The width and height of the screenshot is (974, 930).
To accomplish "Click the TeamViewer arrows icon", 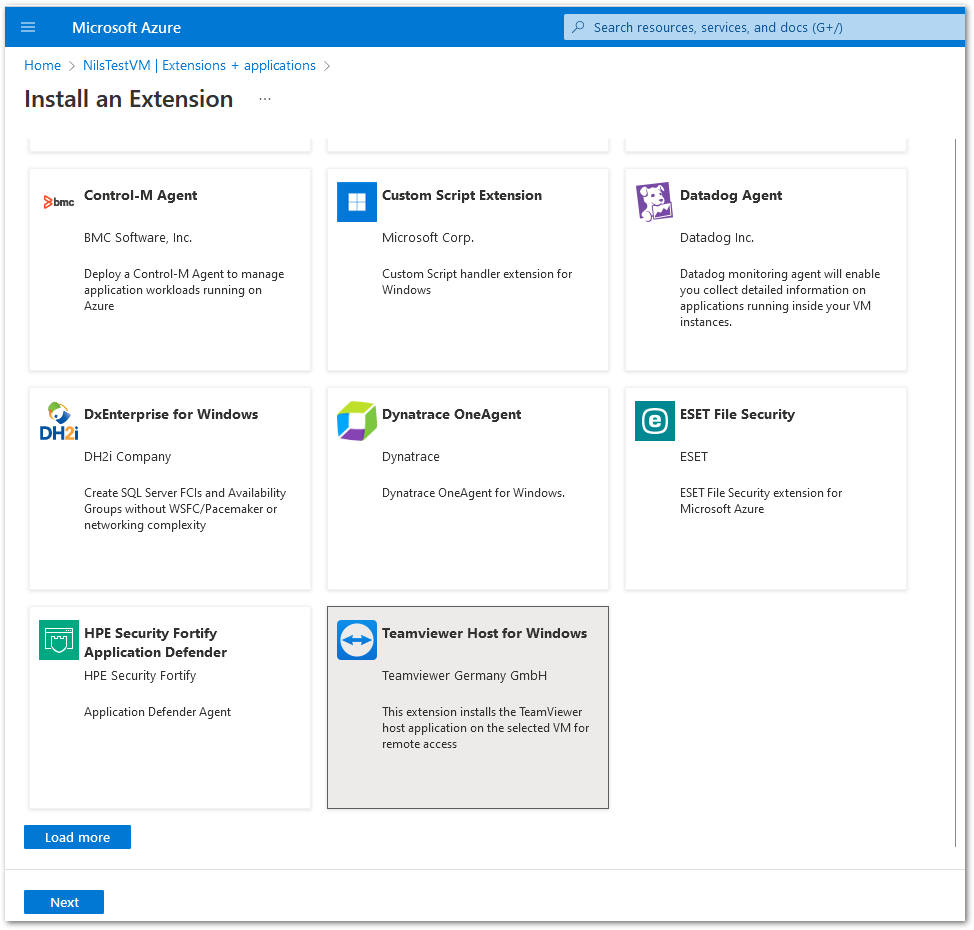I will tap(356, 640).
